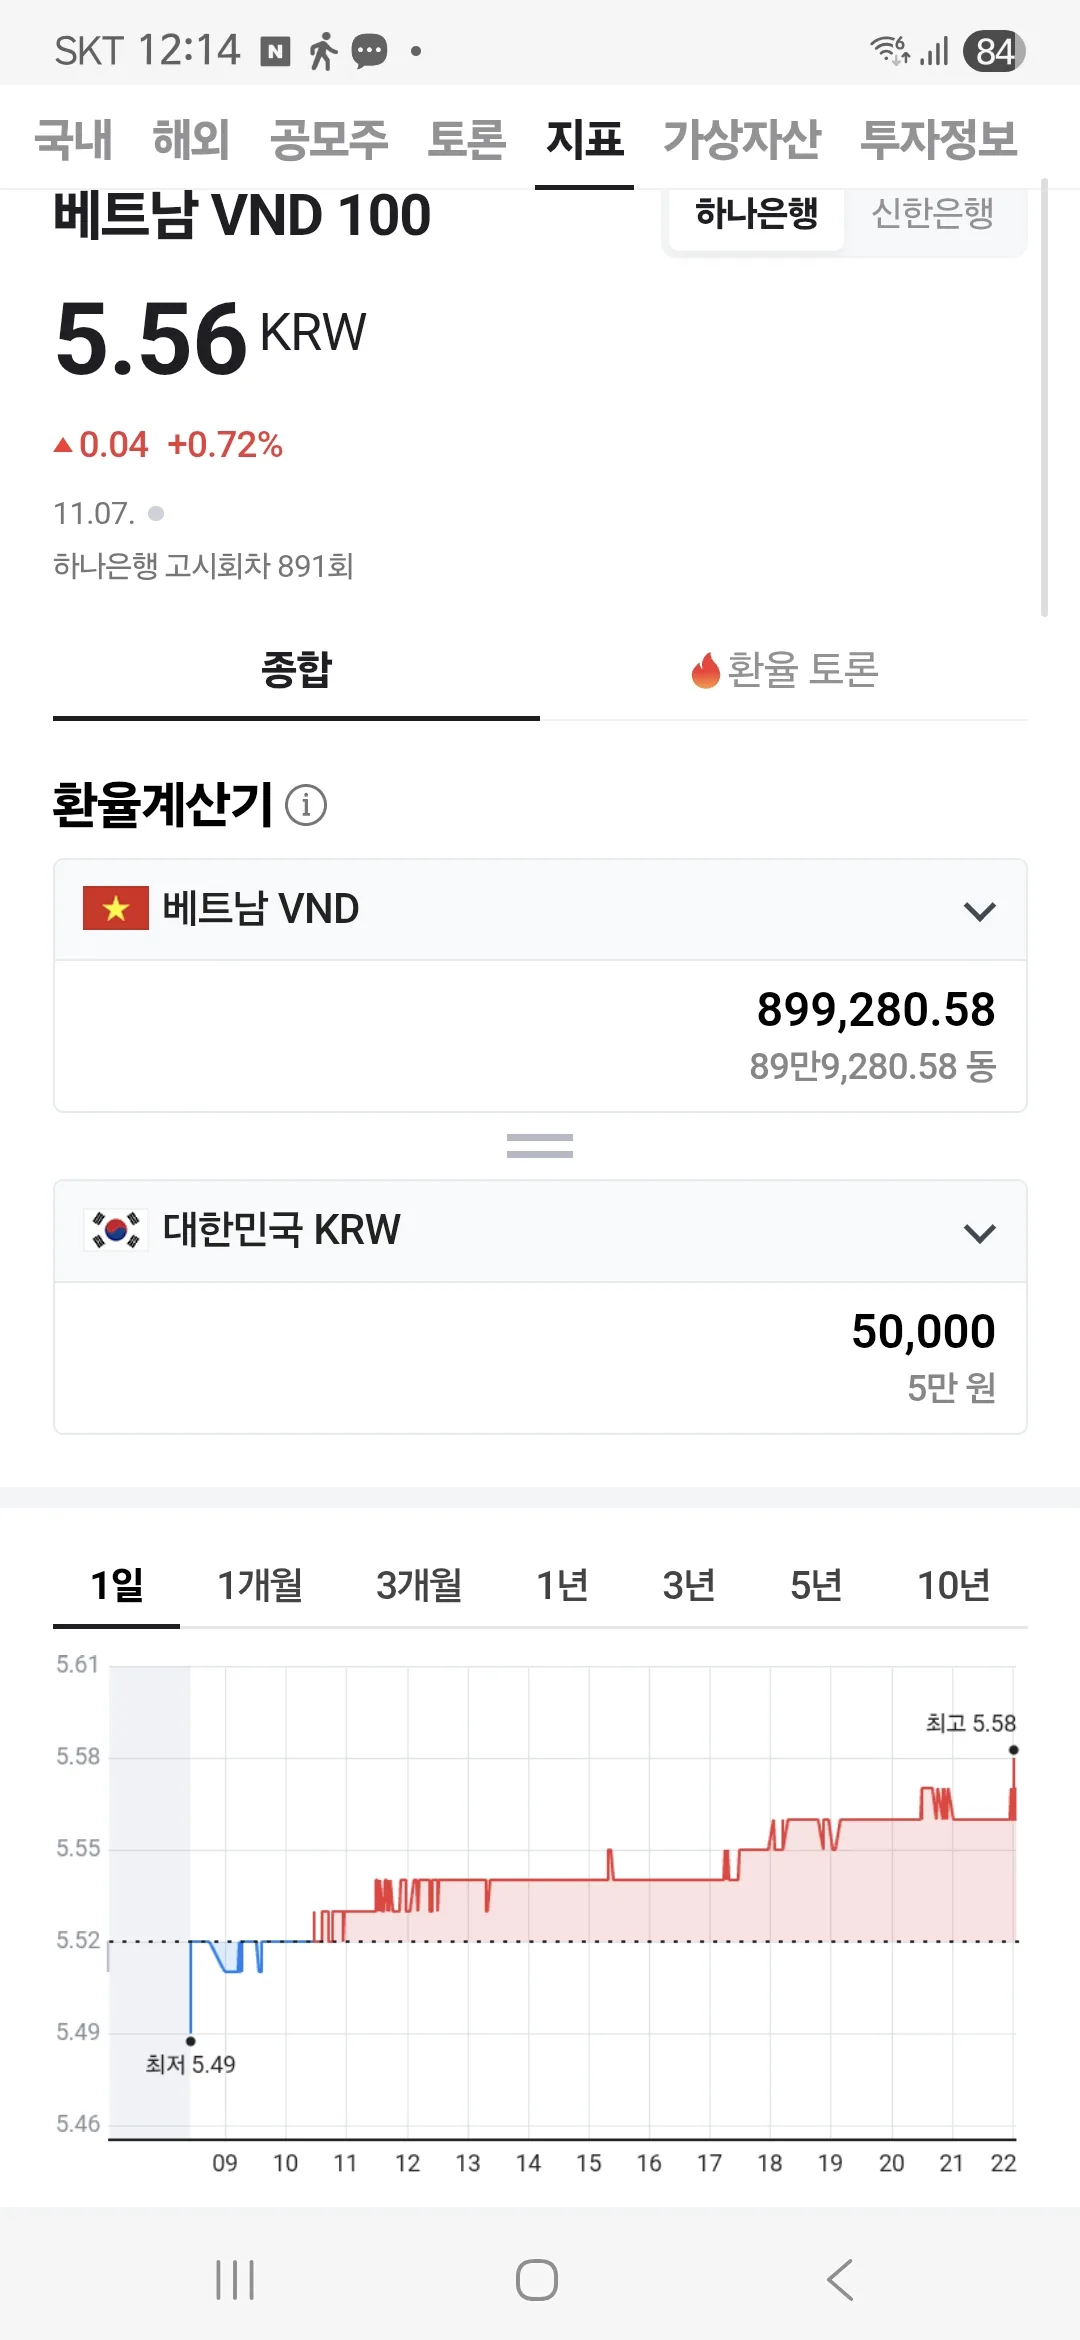Screen dimensions: 1080x2340
Task: Tap the page scrollbar on right edge
Action: tap(1045, 398)
